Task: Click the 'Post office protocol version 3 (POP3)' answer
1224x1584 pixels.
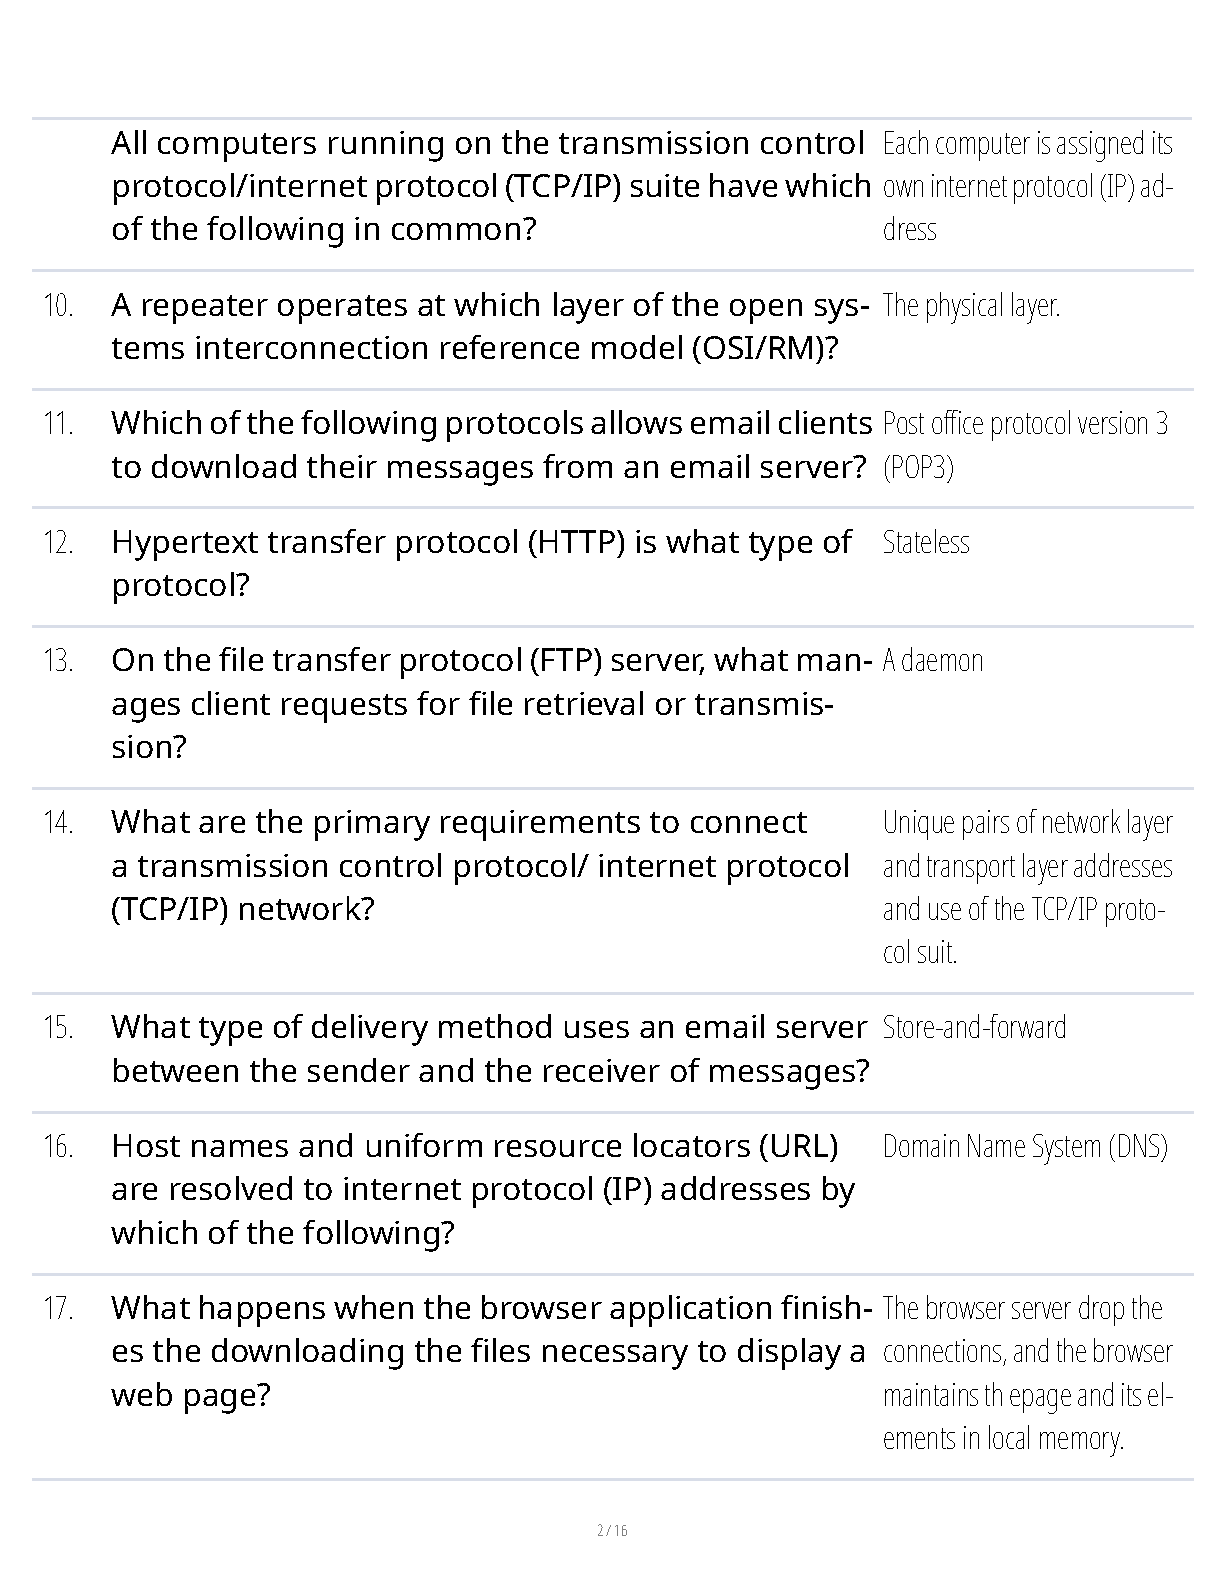Action: click(x=1025, y=445)
